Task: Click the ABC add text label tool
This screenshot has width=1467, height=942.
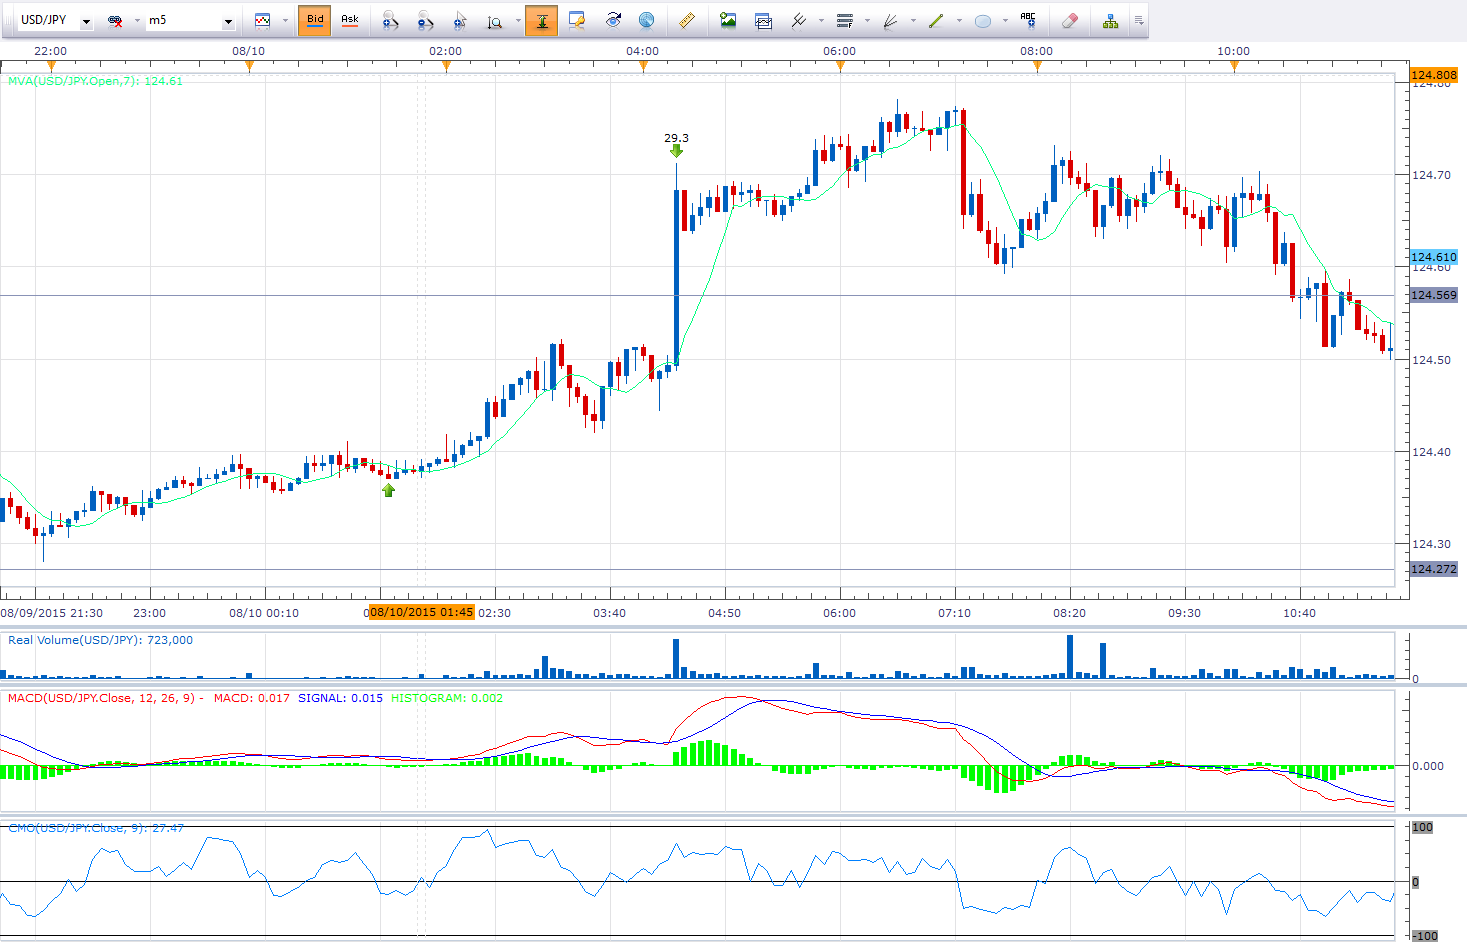Action: point(1027,19)
